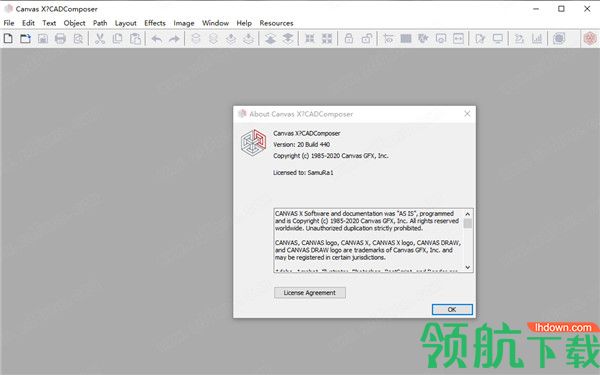Click the Unlock open padlock icon
Screen dimensions: 600x375
[367, 38]
